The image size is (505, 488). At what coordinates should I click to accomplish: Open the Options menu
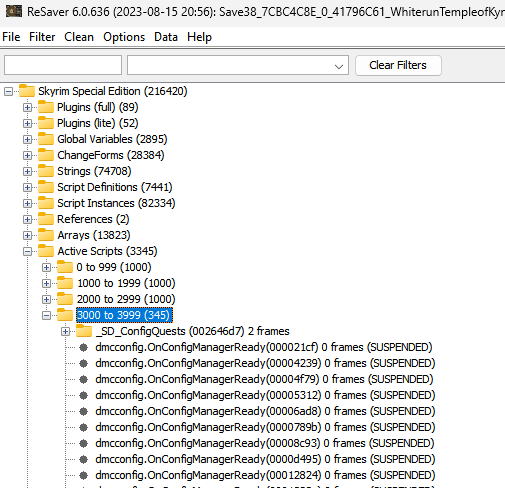(124, 37)
